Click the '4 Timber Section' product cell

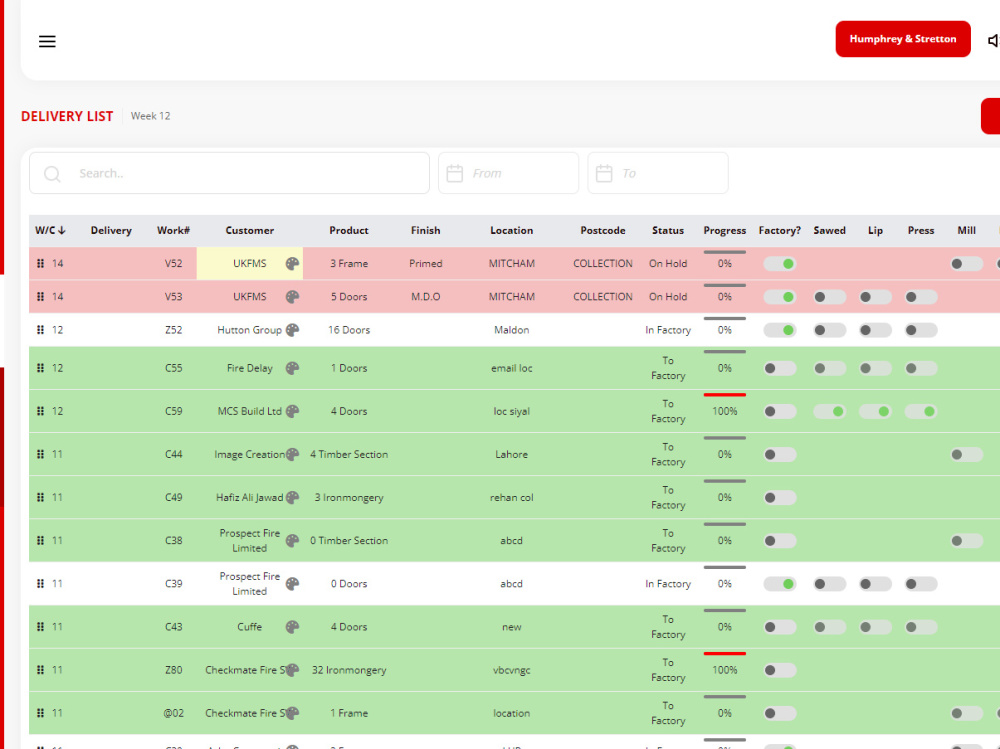349,454
